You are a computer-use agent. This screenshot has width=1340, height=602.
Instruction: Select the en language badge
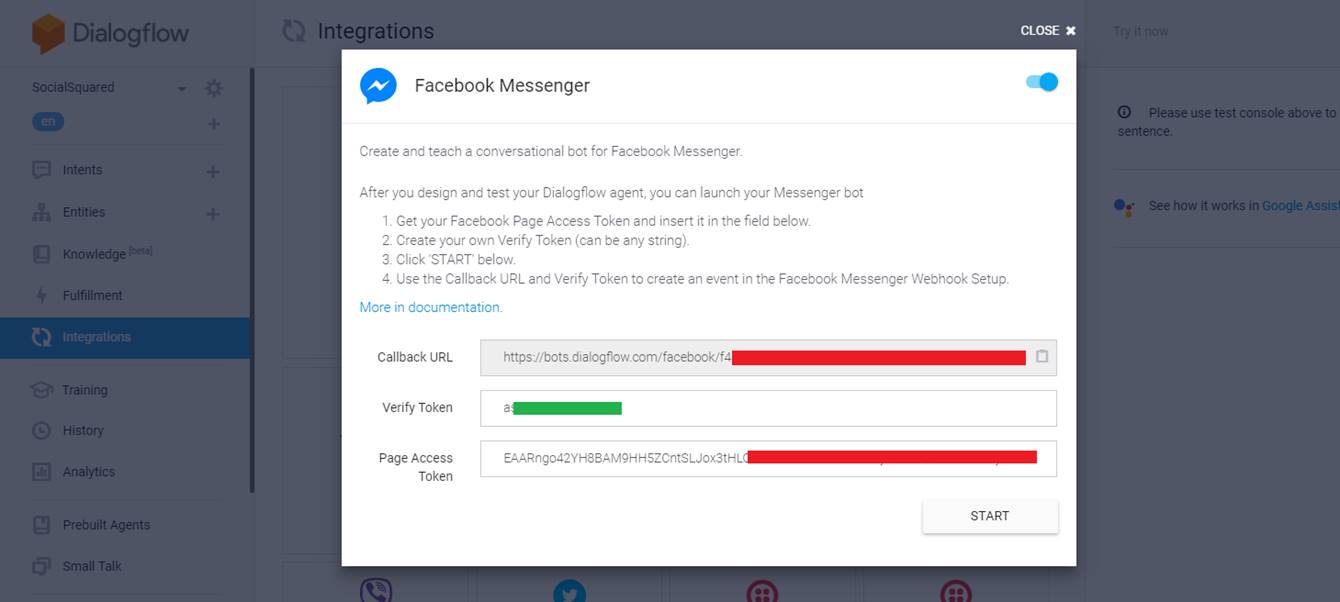(x=48, y=122)
